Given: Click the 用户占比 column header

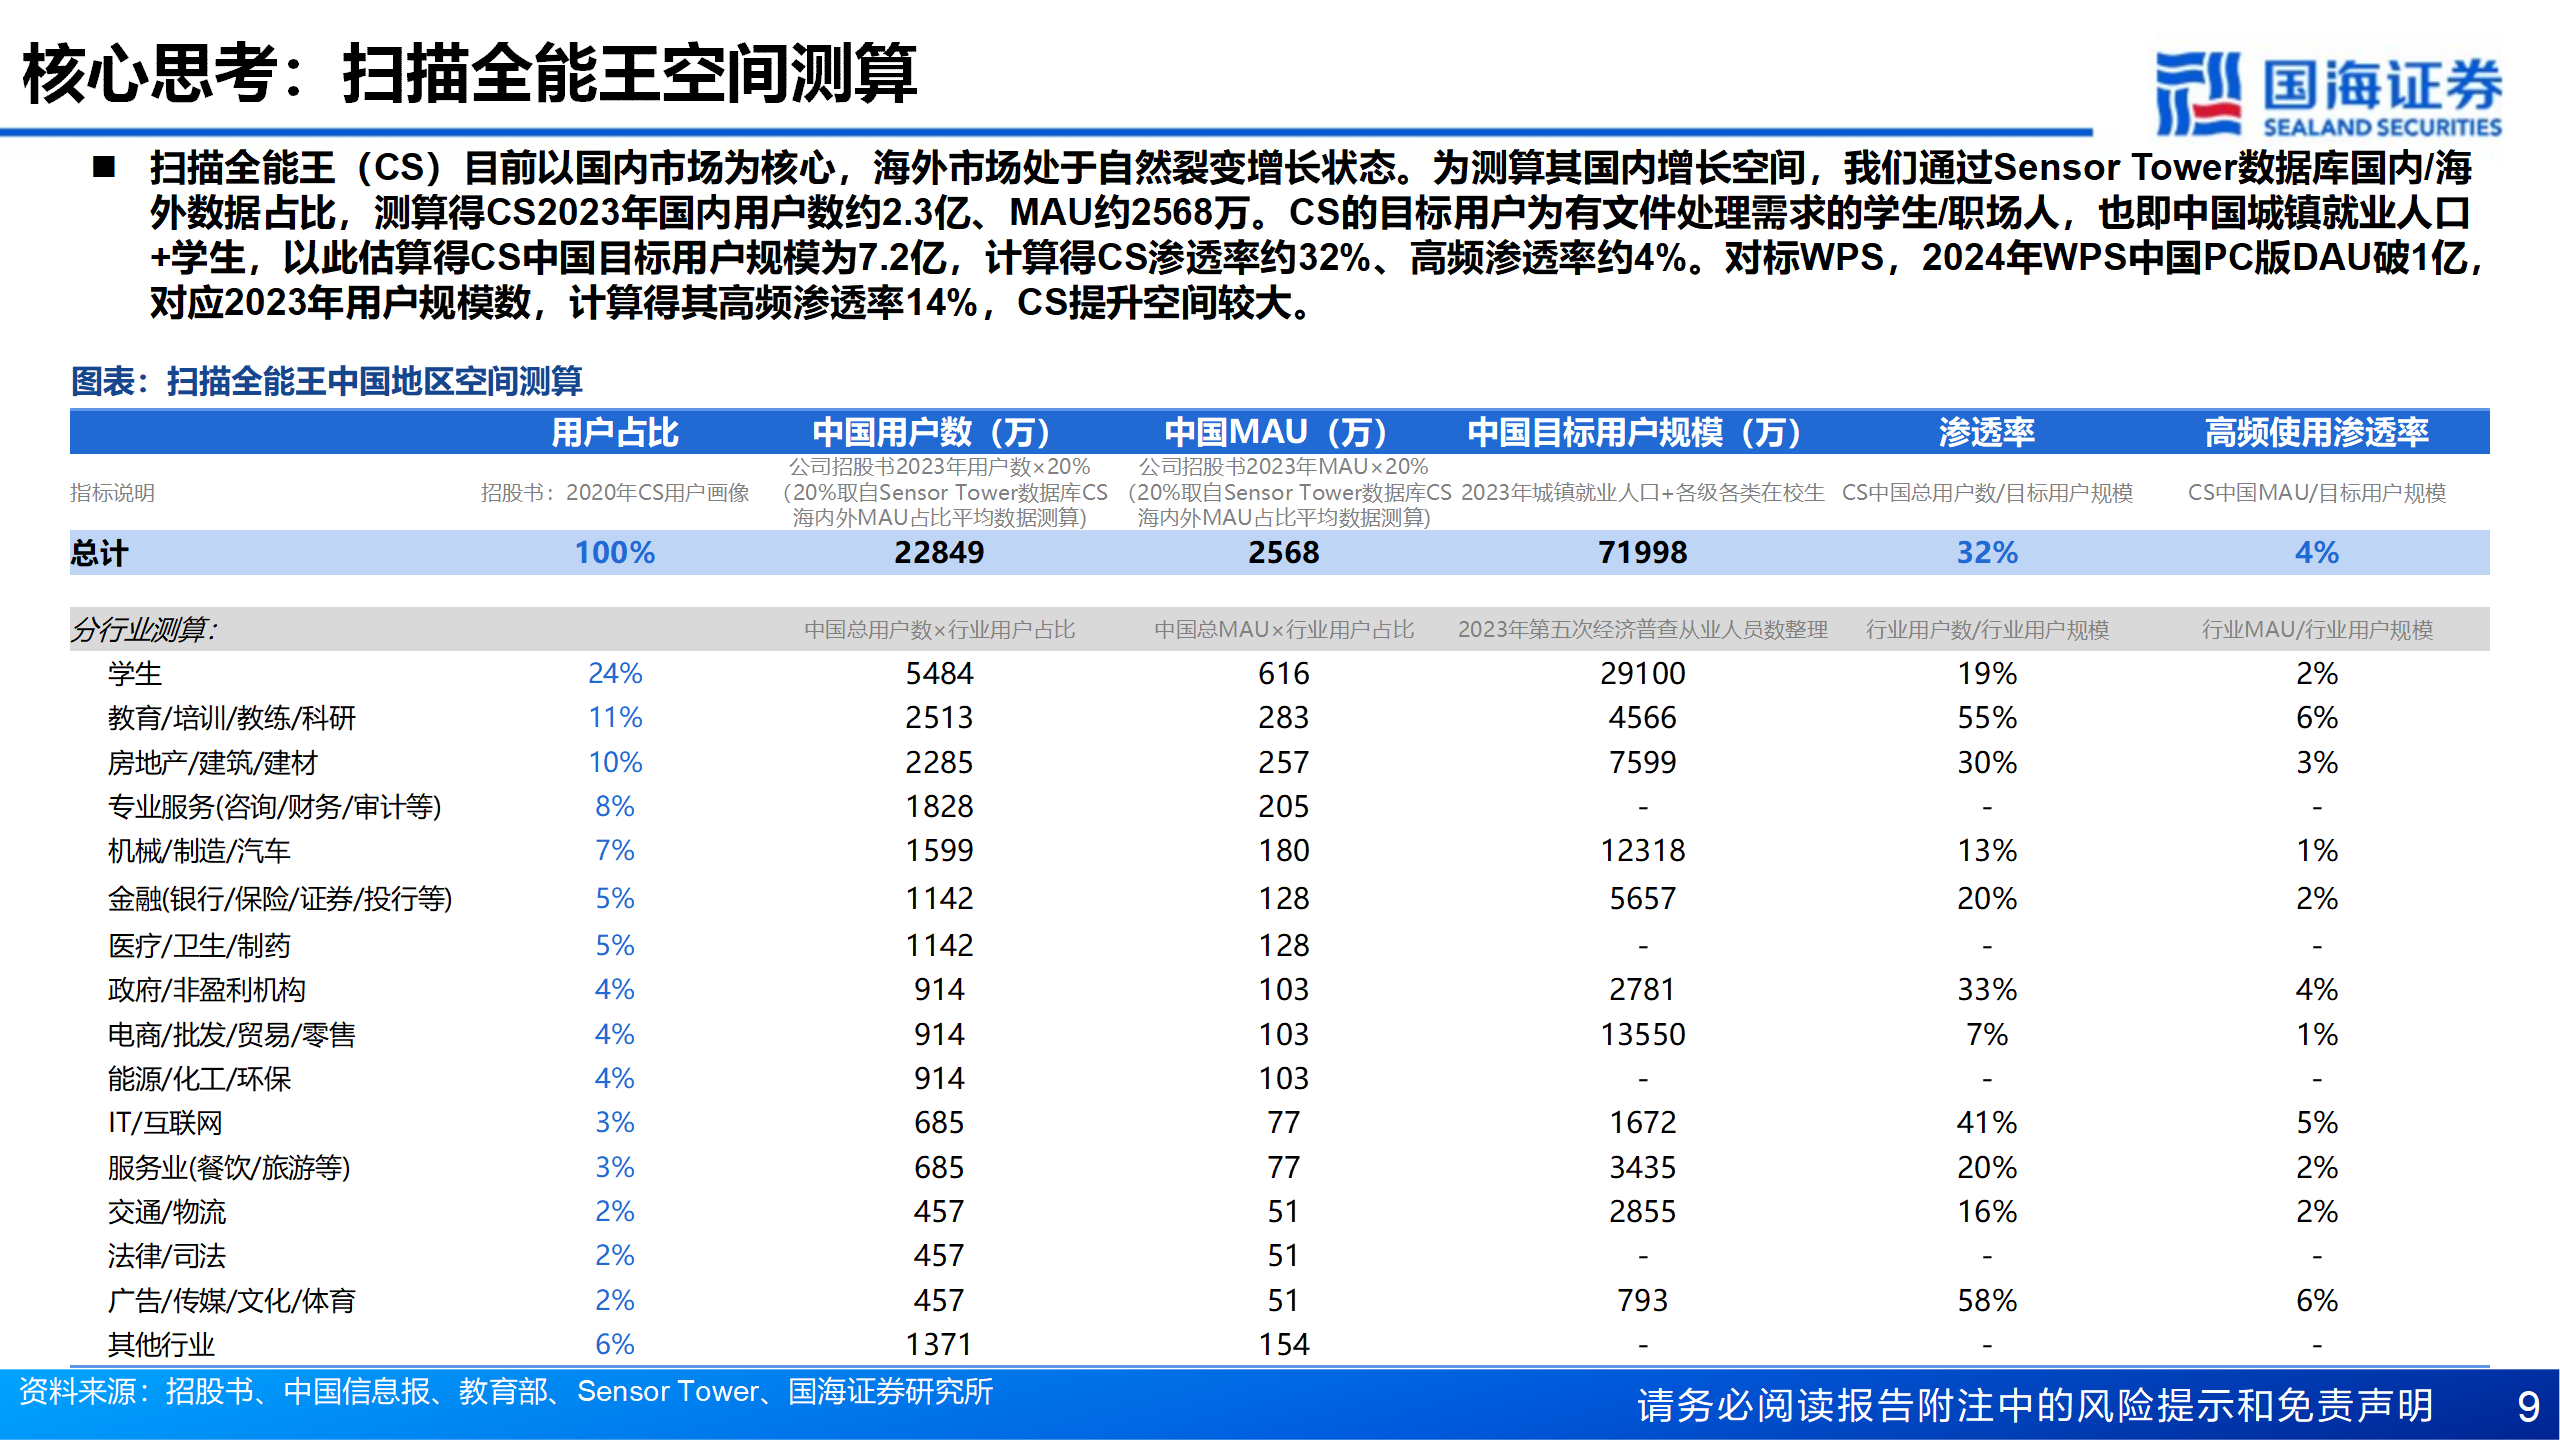Looking at the screenshot, I should [615, 432].
